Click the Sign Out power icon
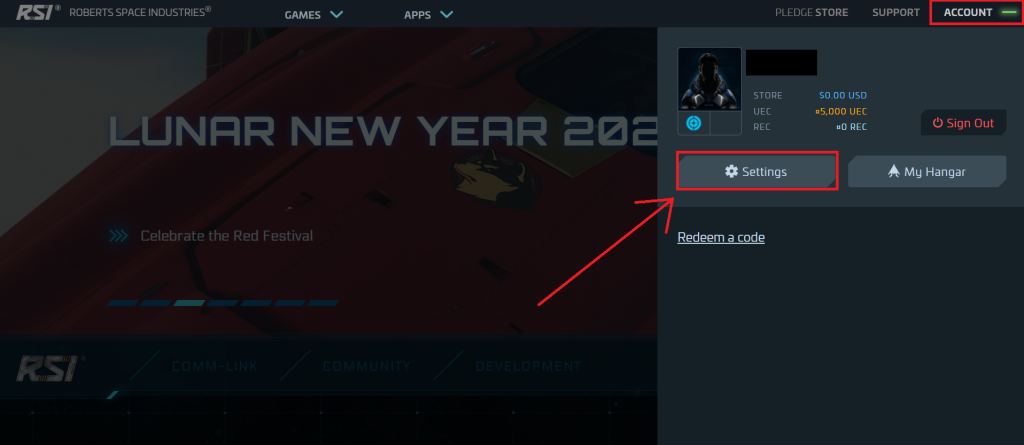Image resolution: width=1024 pixels, height=445 pixels. (x=938, y=123)
